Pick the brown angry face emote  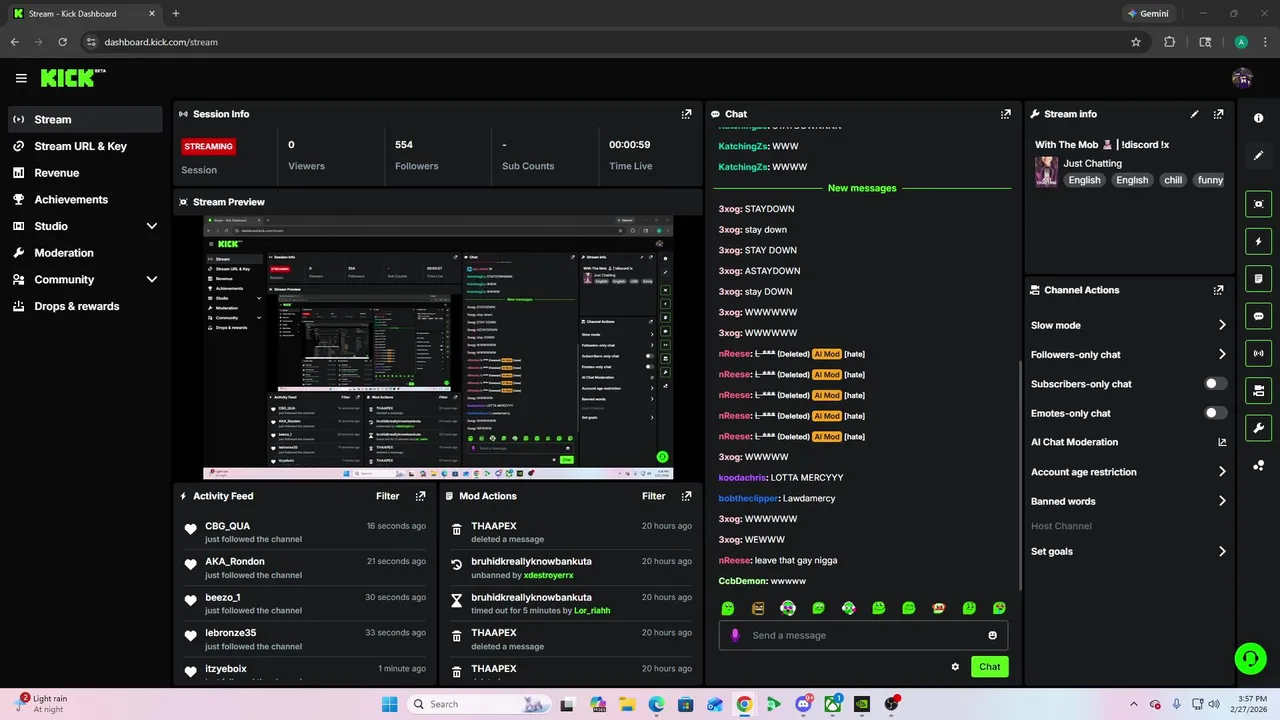point(758,608)
